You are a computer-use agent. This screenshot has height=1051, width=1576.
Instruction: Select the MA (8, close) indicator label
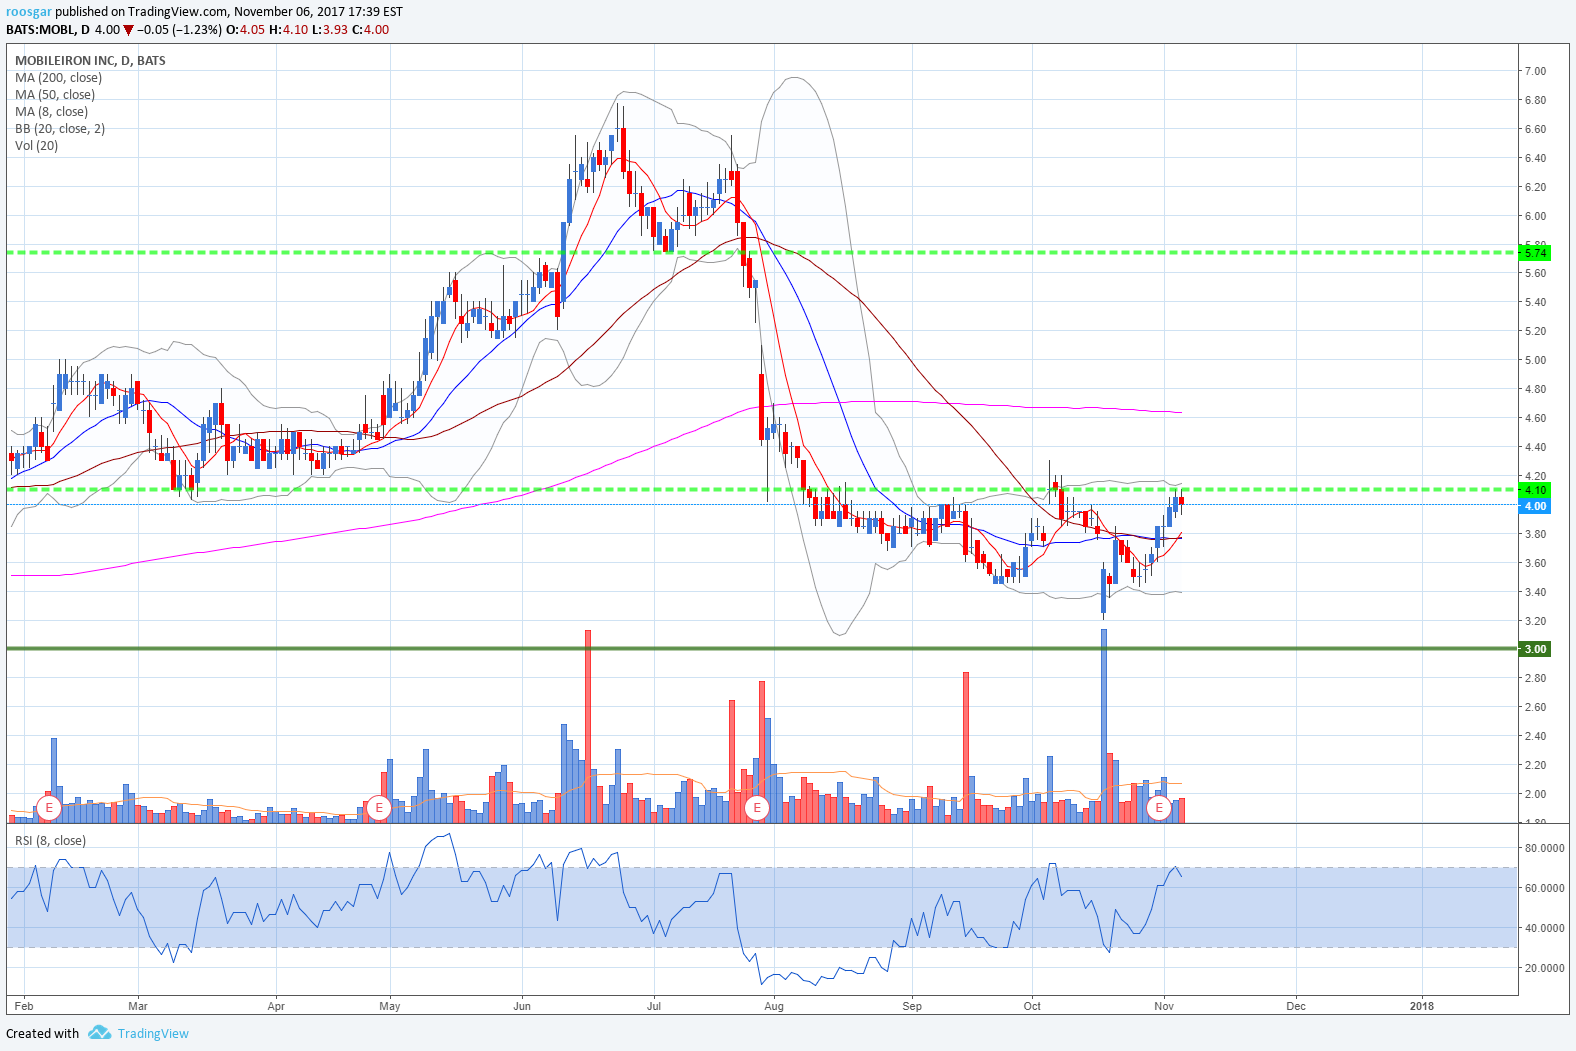51,112
